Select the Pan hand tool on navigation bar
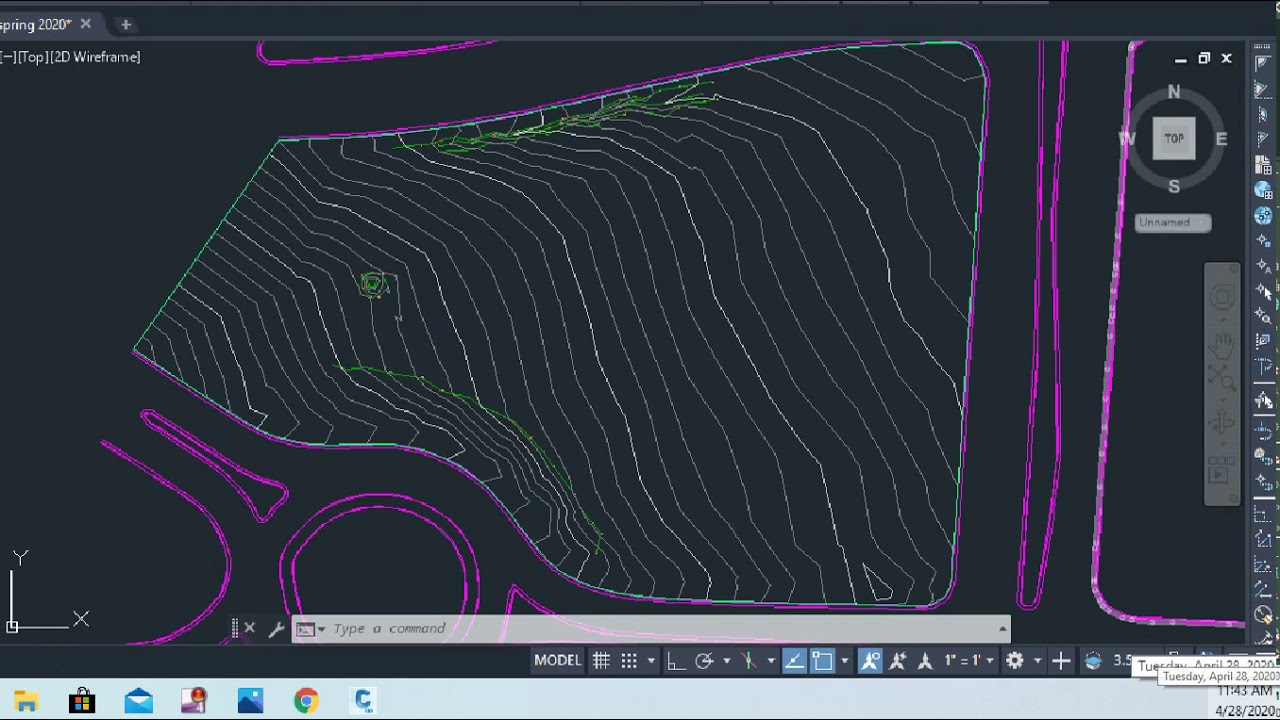Image resolution: width=1280 pixels, height=720 pixels. pyautogui.click(x=1222, y=346)
